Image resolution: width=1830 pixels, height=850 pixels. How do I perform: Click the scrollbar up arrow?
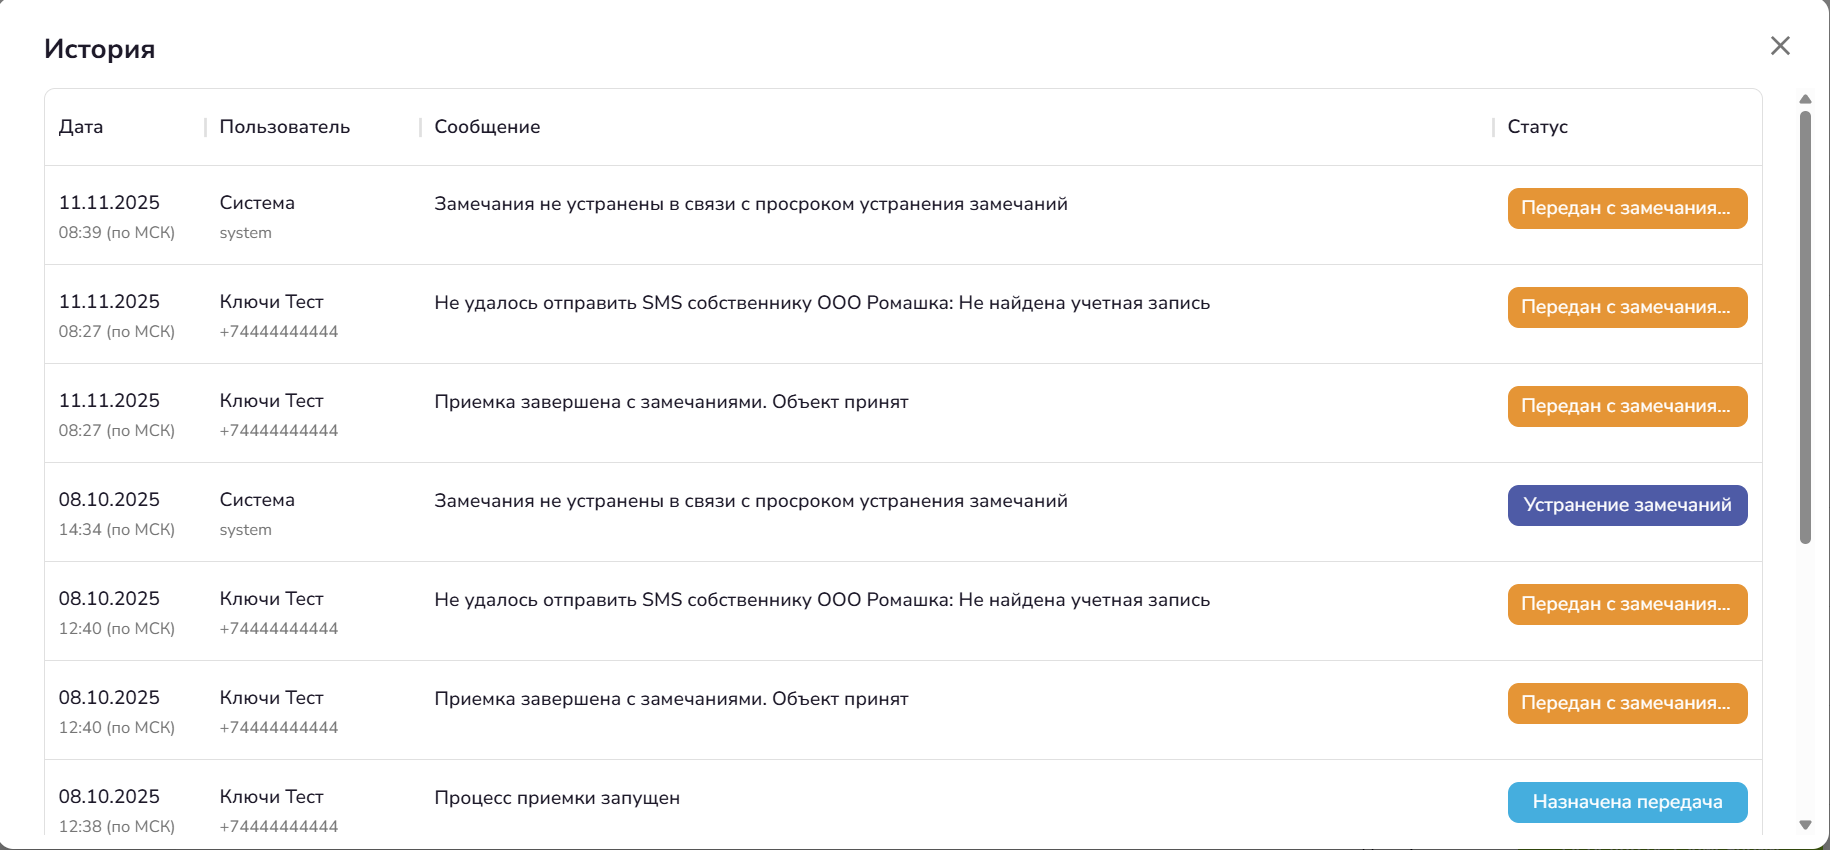pos(1805,99)
